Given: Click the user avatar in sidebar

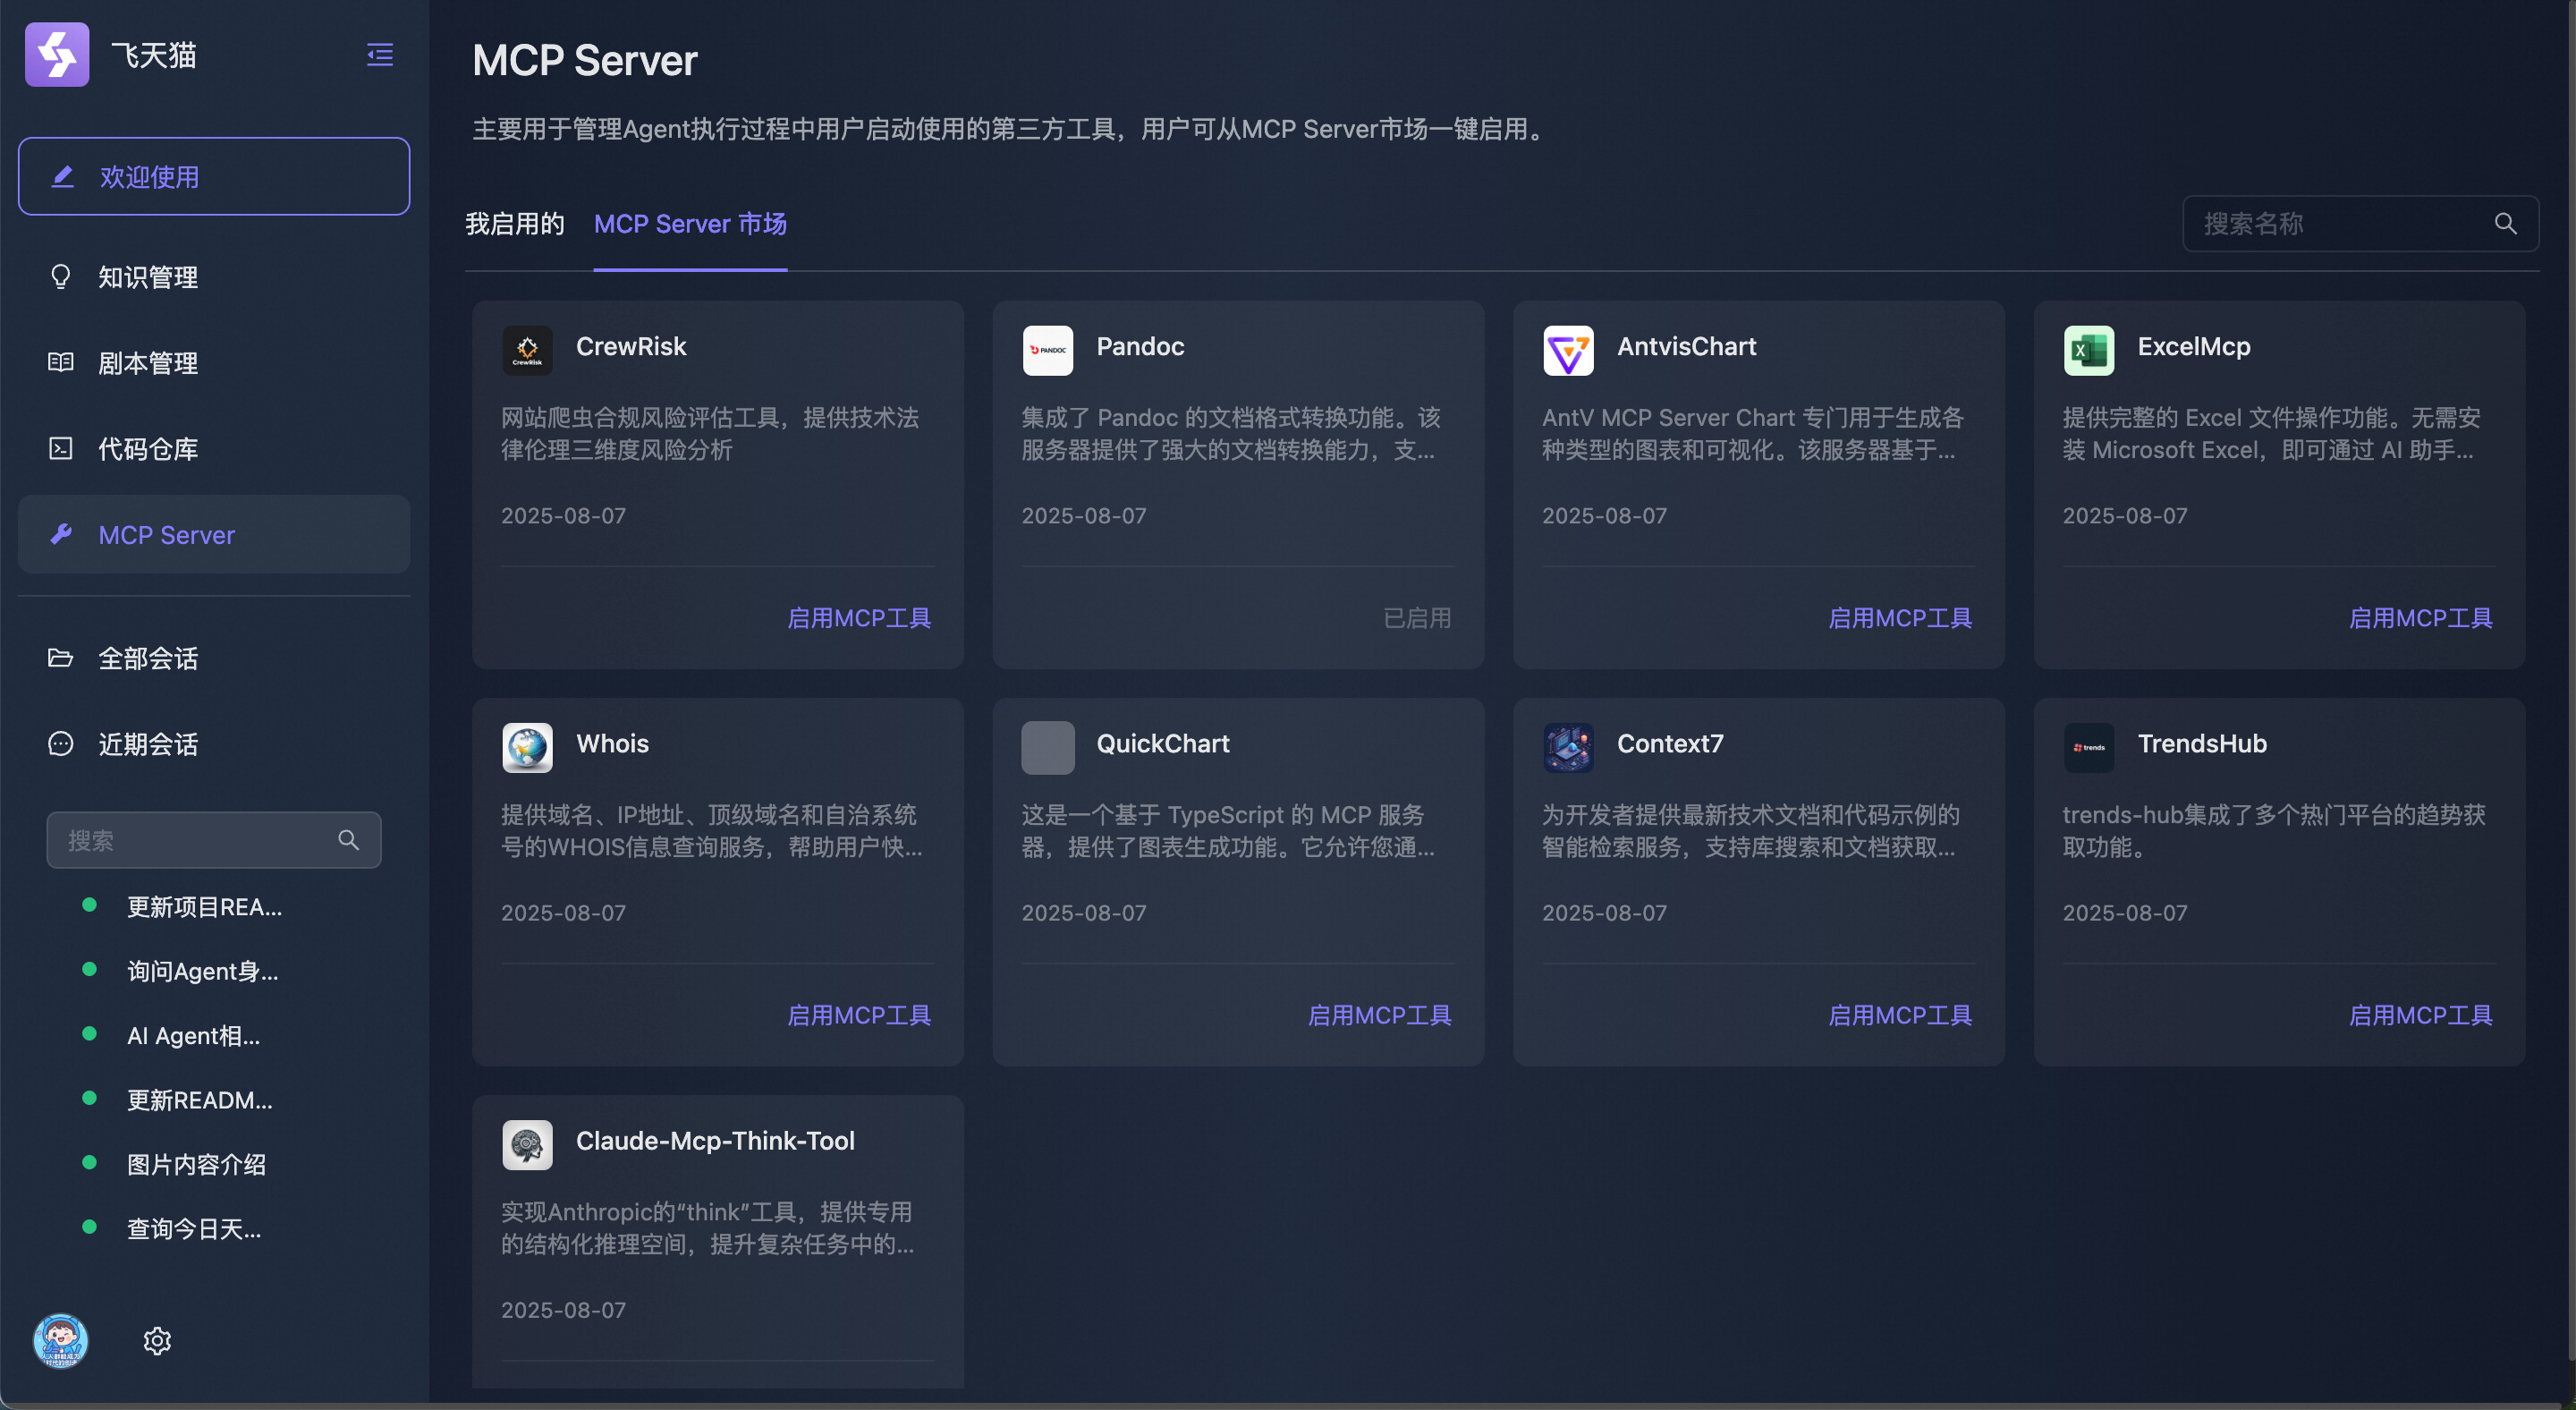Looking at the screenshot, I should pos(60,1341).
